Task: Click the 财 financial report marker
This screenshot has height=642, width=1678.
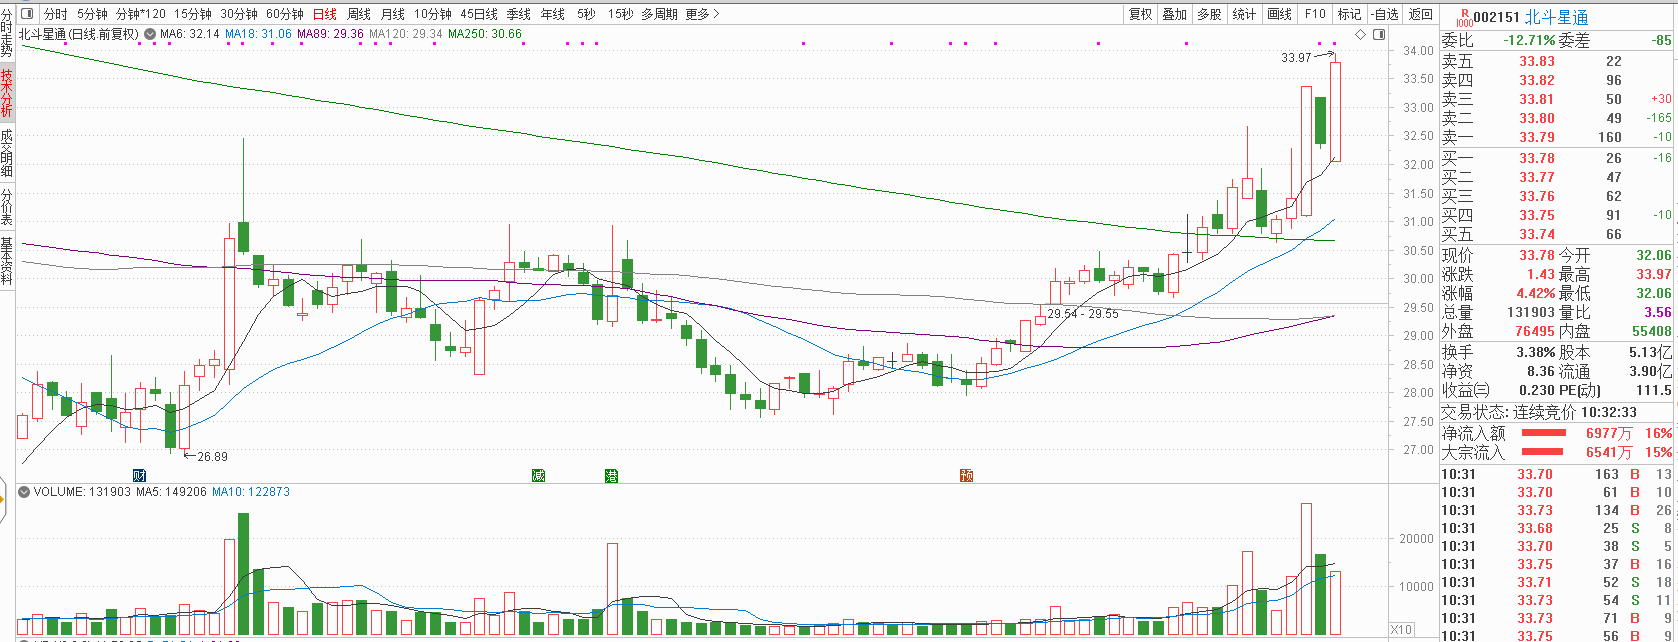Action: [139, 475]
